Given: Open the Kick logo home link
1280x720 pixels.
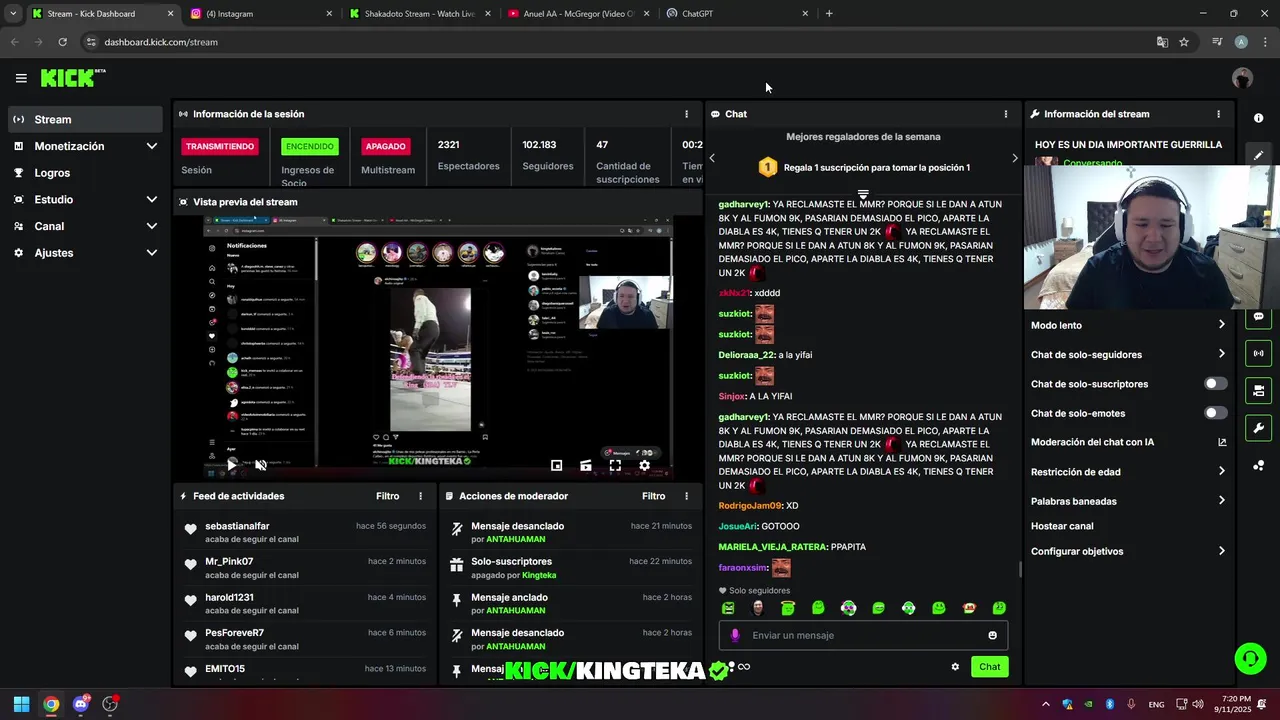Looking at the screenshot, I should tap(72, 78).
